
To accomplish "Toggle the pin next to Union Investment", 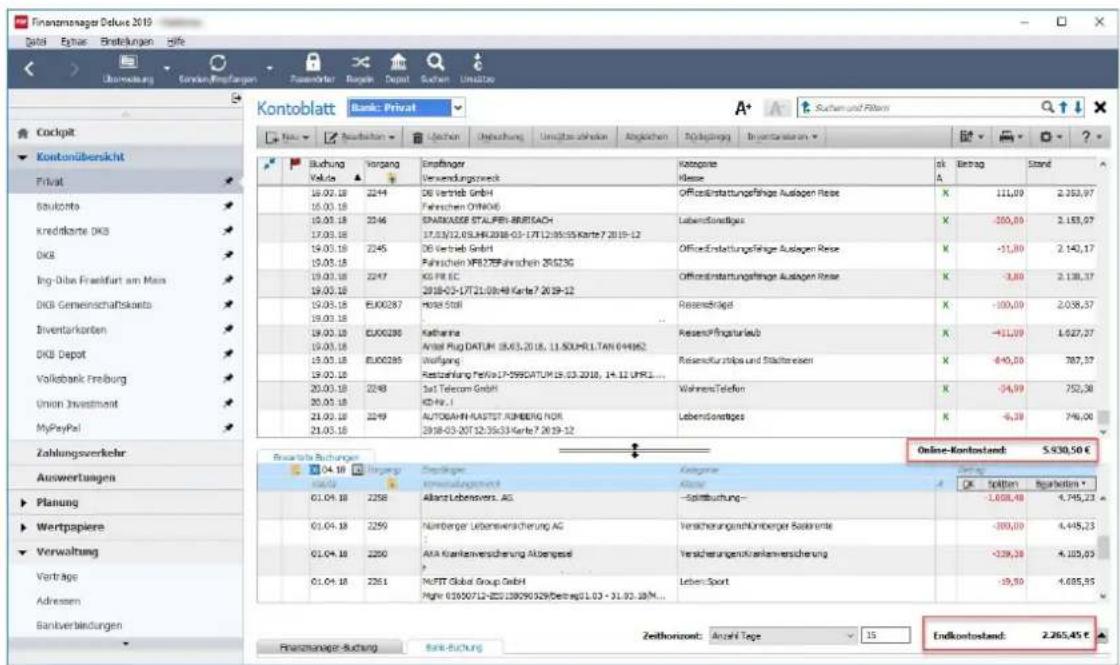I will point(228,404).
